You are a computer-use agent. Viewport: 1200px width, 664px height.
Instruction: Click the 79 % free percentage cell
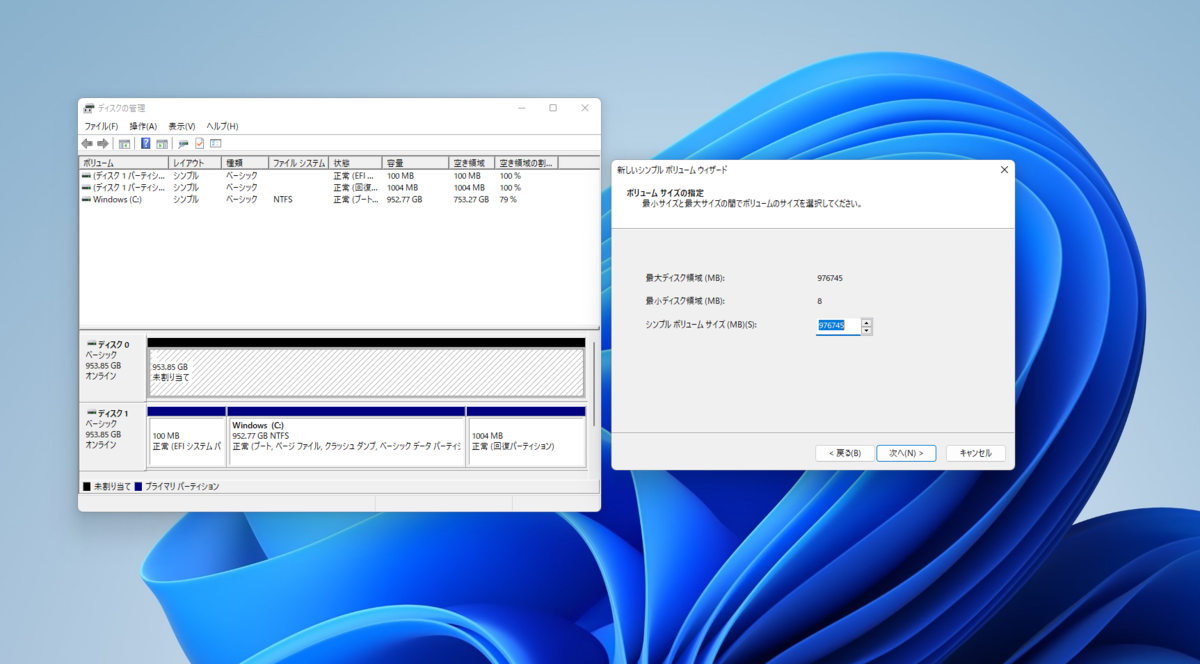[508, 199]
